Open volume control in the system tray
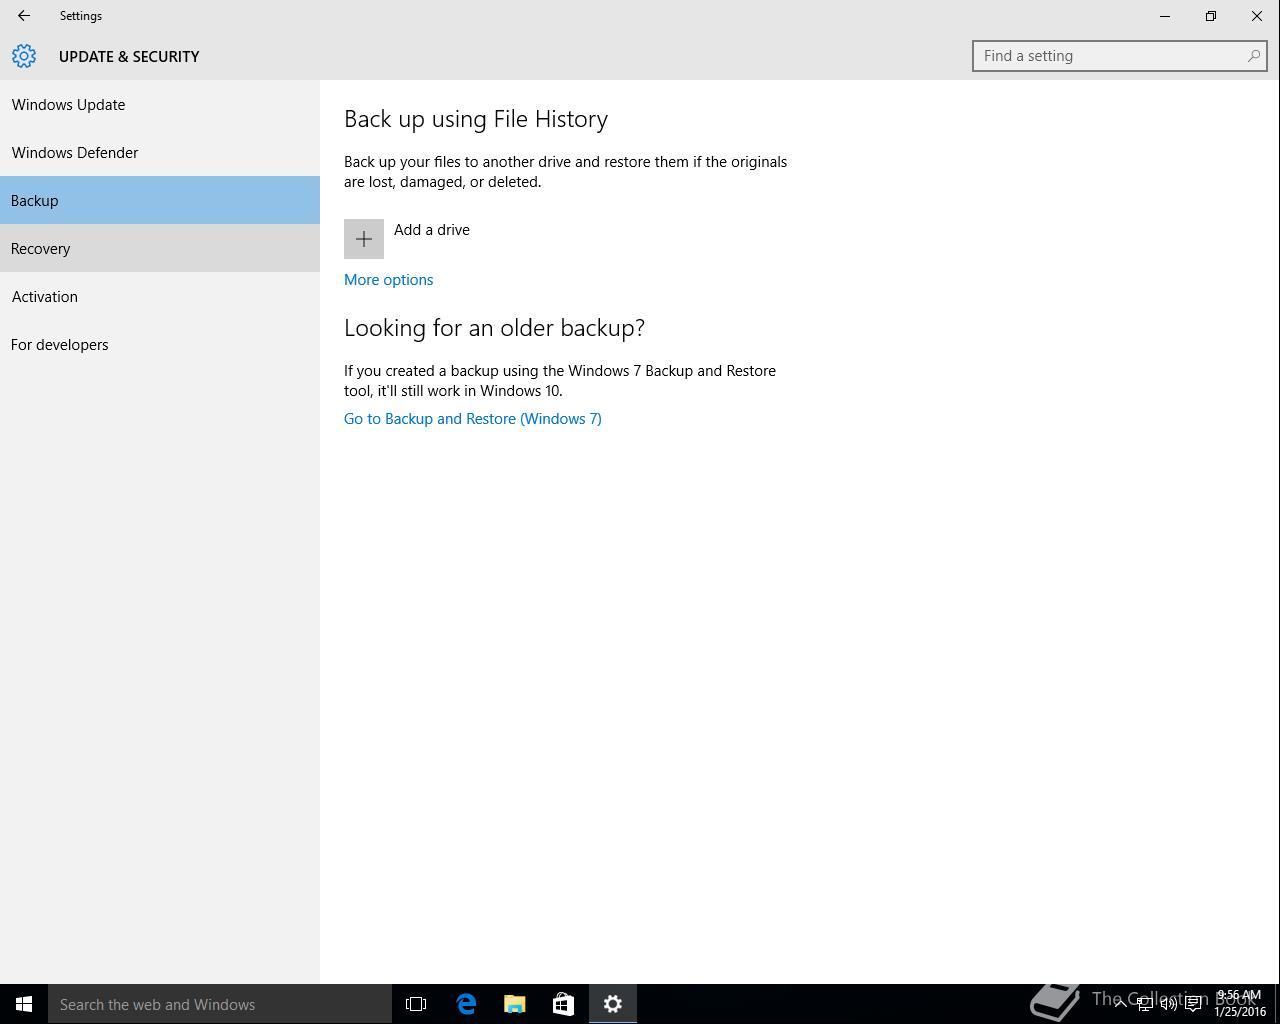1280x1024 pixels. (x=1168, y=1004)
